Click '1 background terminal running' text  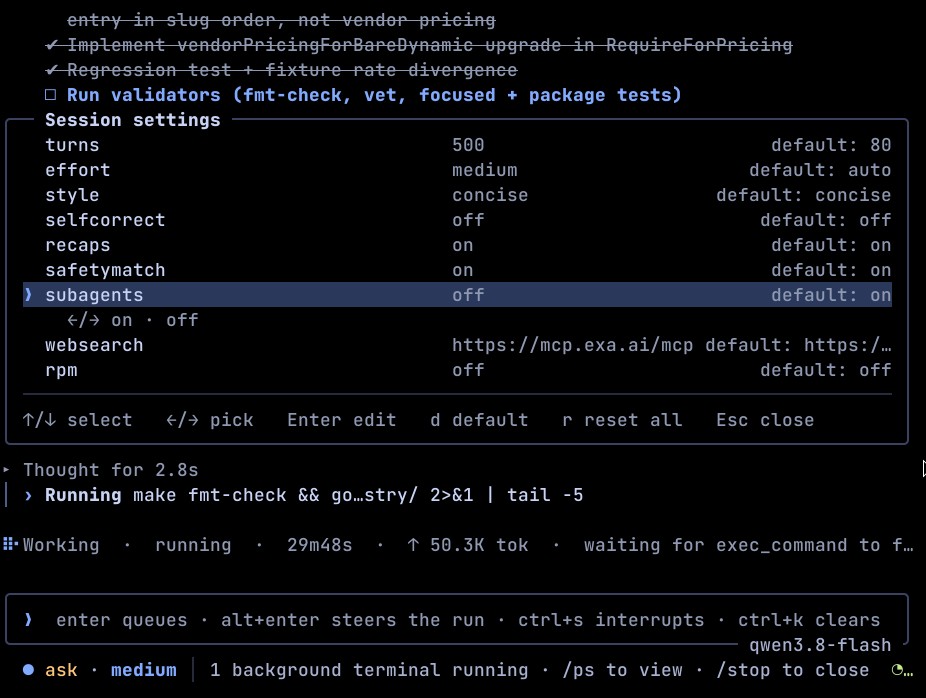369,670
